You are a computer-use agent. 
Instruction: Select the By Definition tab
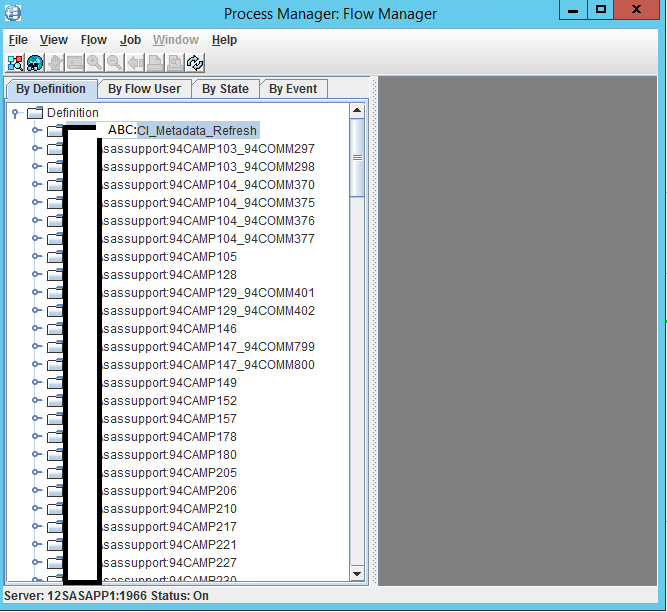(x=51, y=89)
